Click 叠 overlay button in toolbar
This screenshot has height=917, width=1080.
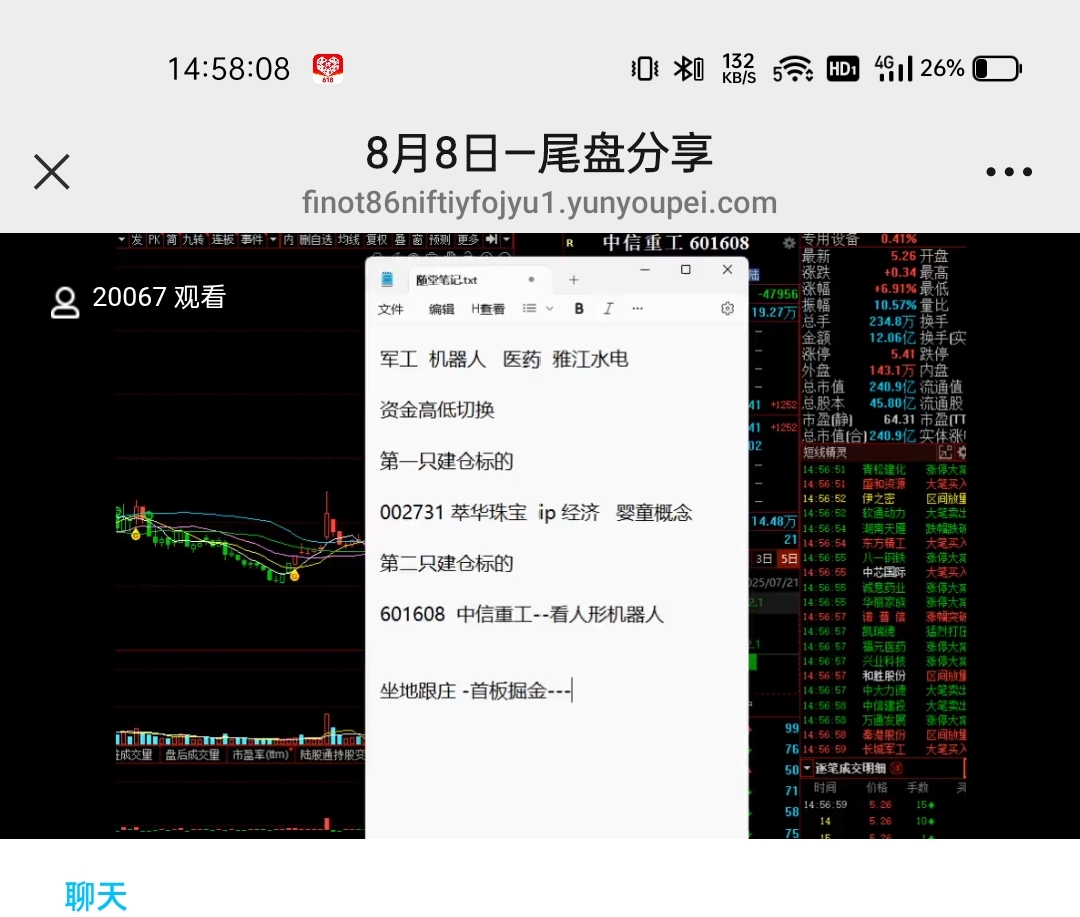pyautogui.click(x=400, y=240)
